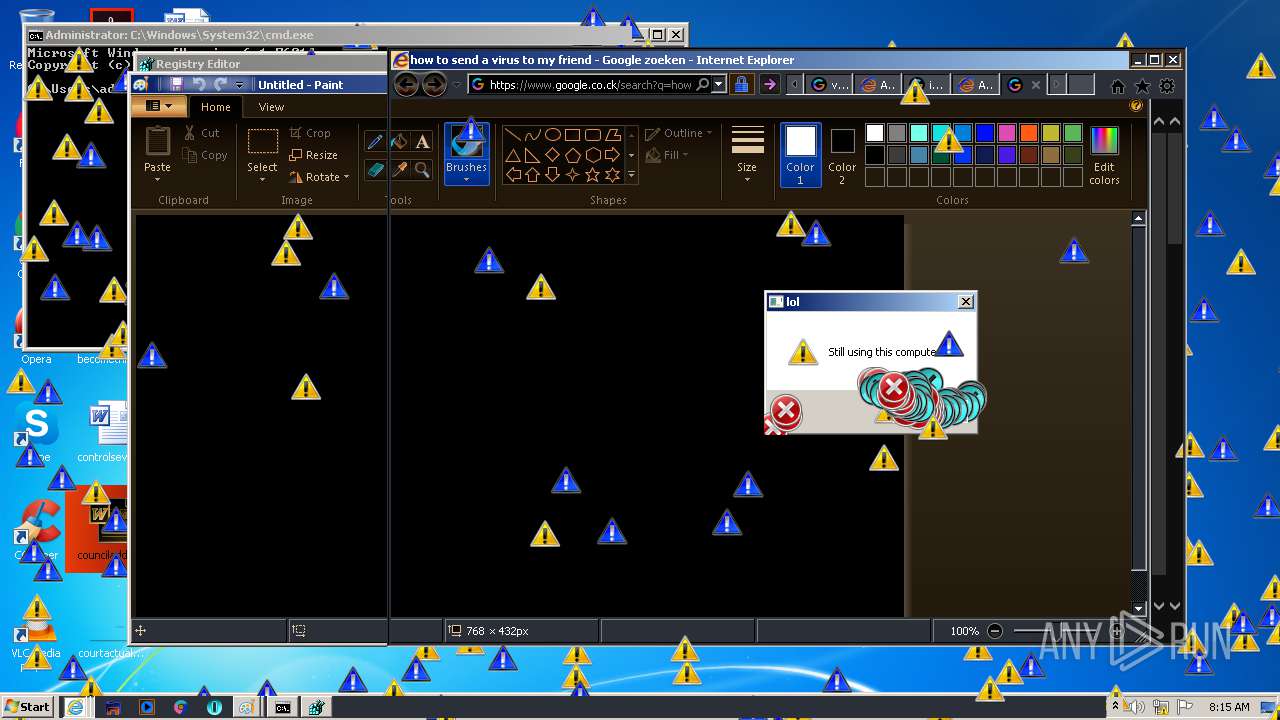Click the lock security icon in address bar
1280x720 pixels.
point(741,85)
